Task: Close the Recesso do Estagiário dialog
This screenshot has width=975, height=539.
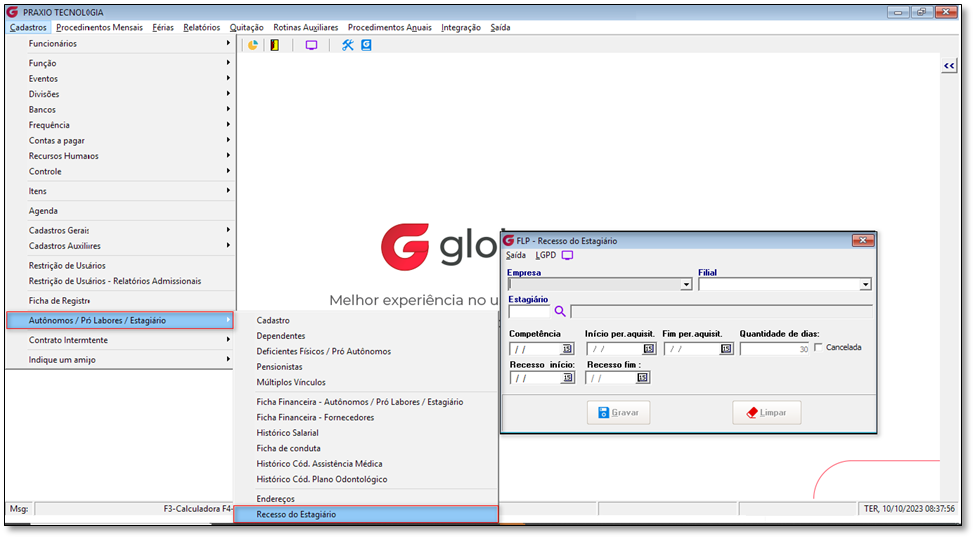Action: [x=862, y=241]
